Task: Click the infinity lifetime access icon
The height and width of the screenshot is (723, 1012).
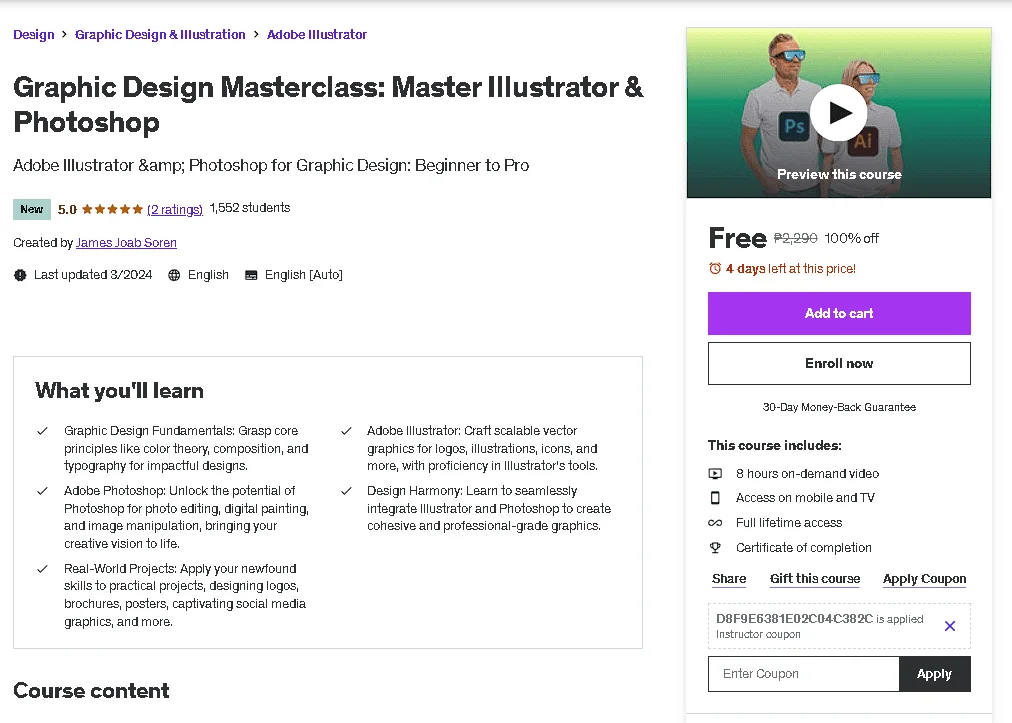Action: click(715, 523)
